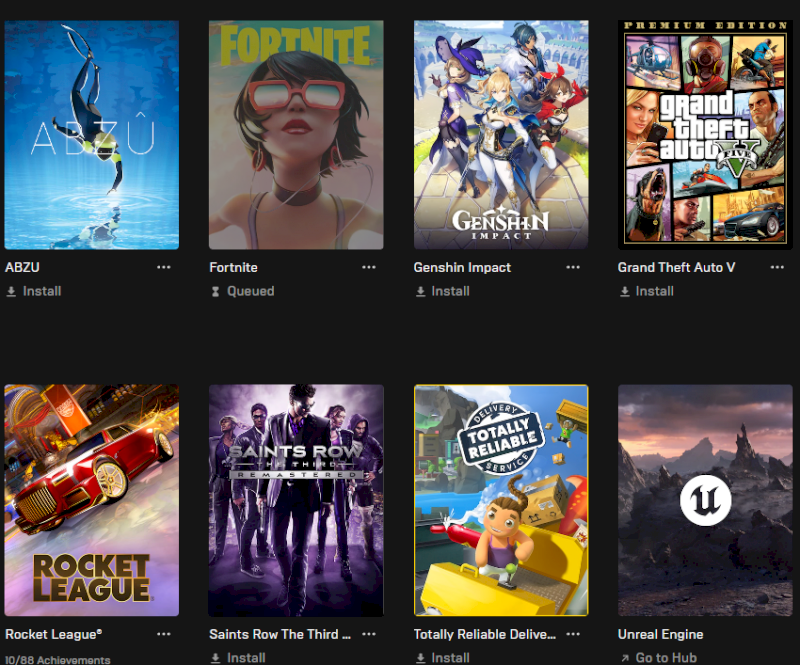800x665 pixels.
Task: Open Saints Row The Third Remastered cover
Action: [x=296, y=500]
